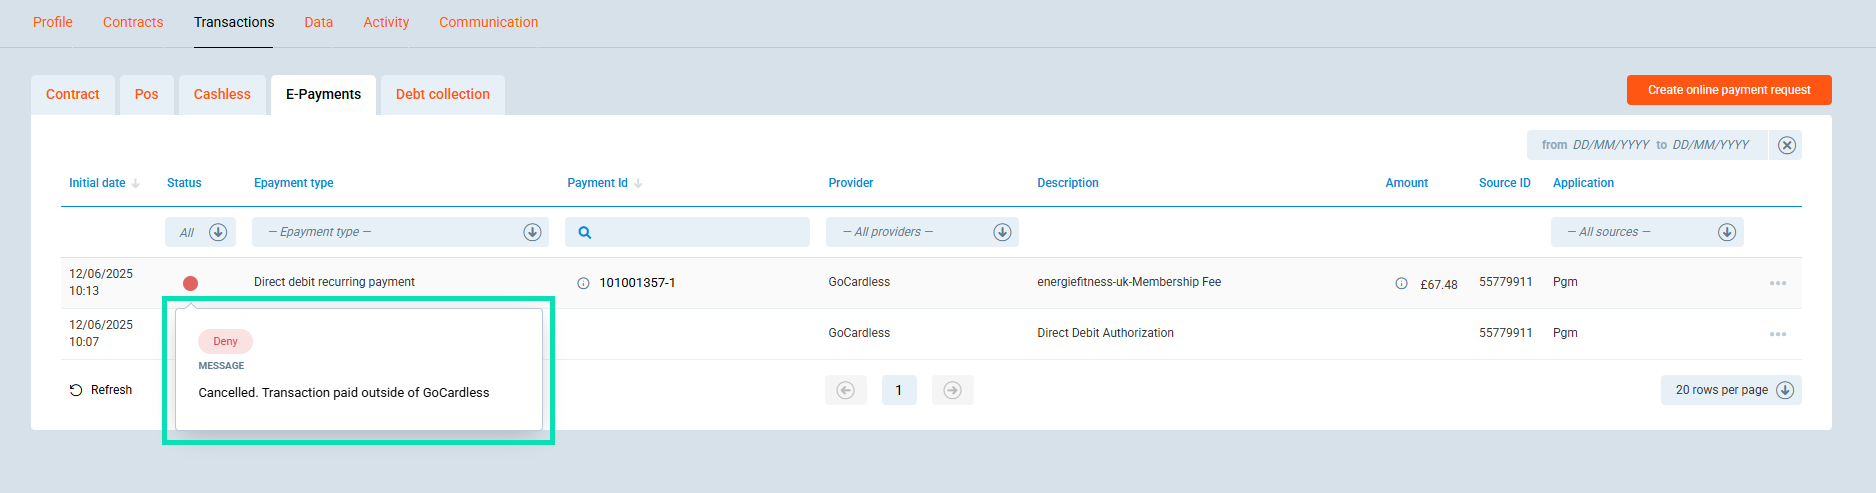1876x493 pixels.
Task: Open the Cashless tab
Action: pos(222,95)
